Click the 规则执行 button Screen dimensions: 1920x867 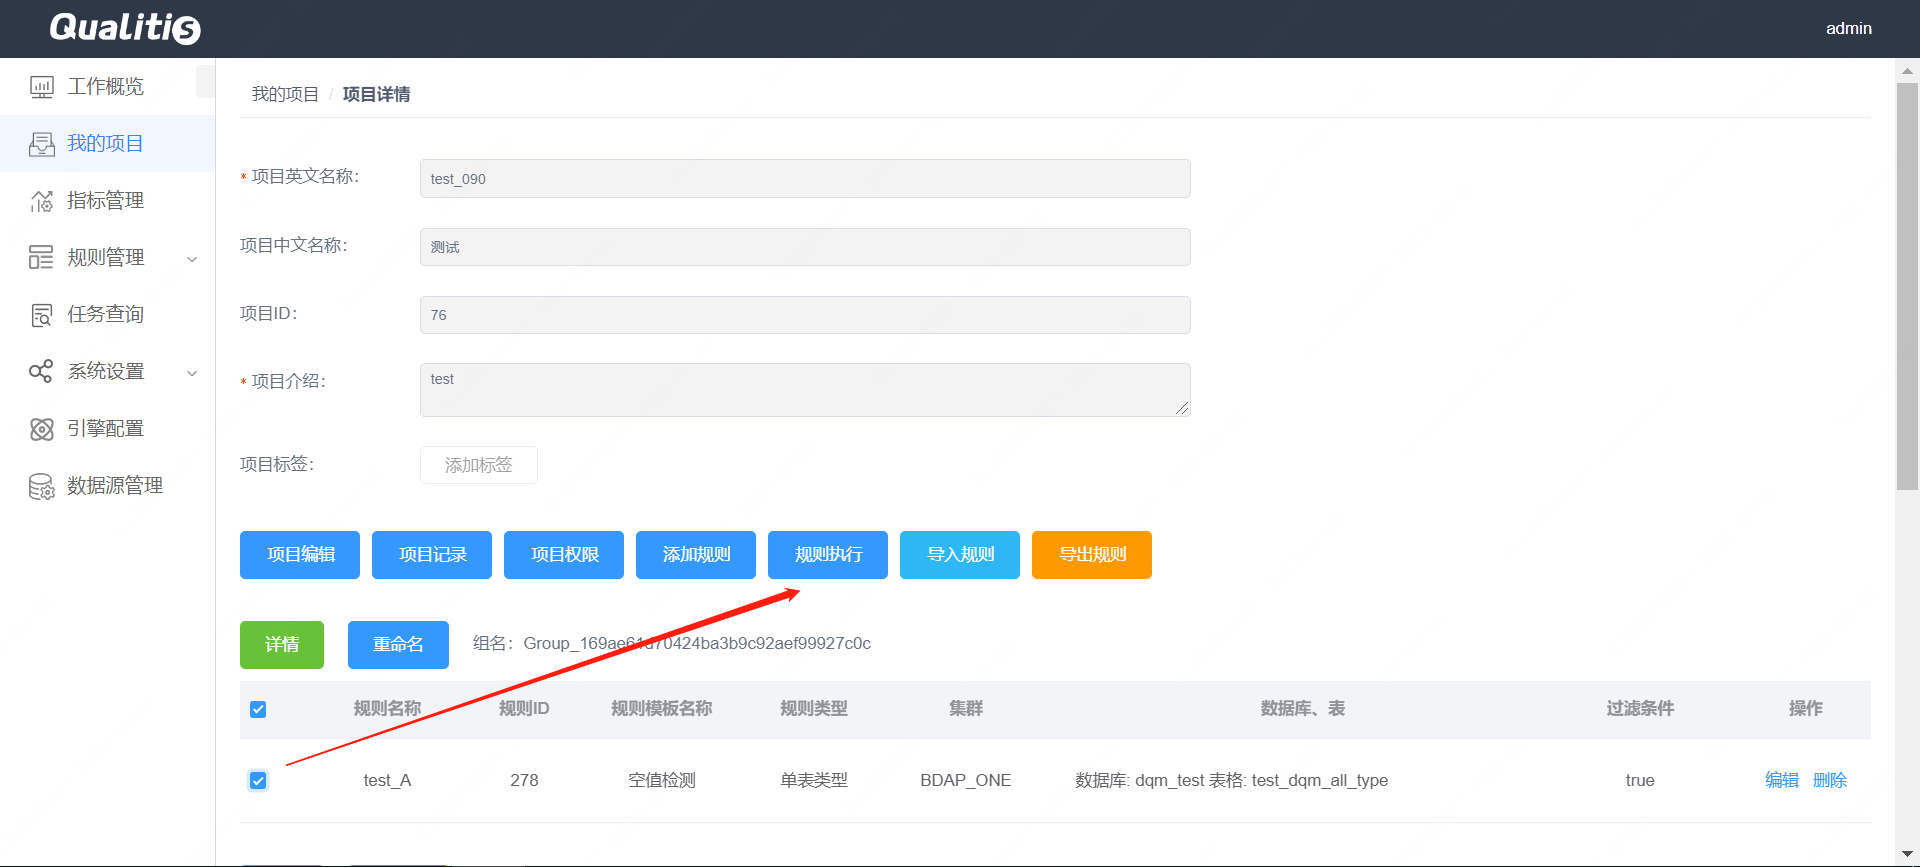pyautogui.click(x=827, y=555)
